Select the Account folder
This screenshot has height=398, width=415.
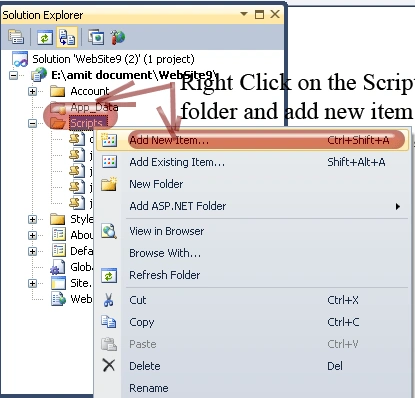click(89, 91)
